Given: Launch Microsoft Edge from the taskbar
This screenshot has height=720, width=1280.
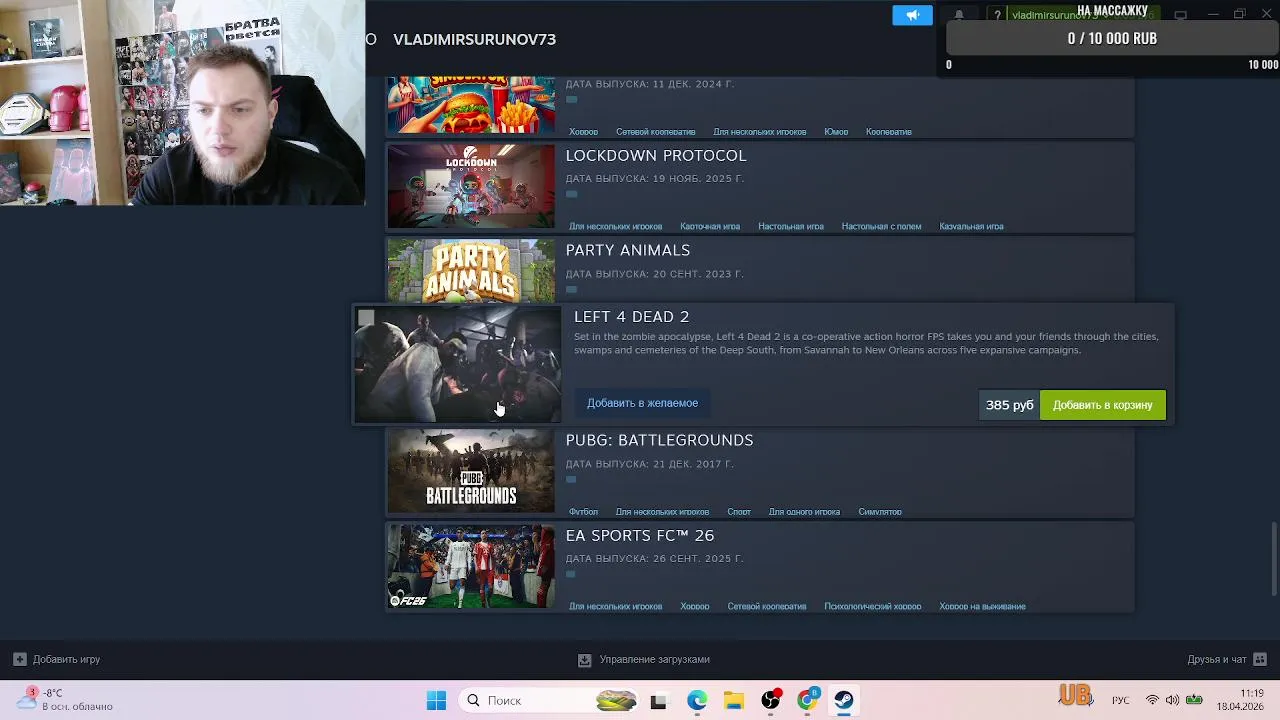Looking at the screenshot, I should (x=697, y=701).
